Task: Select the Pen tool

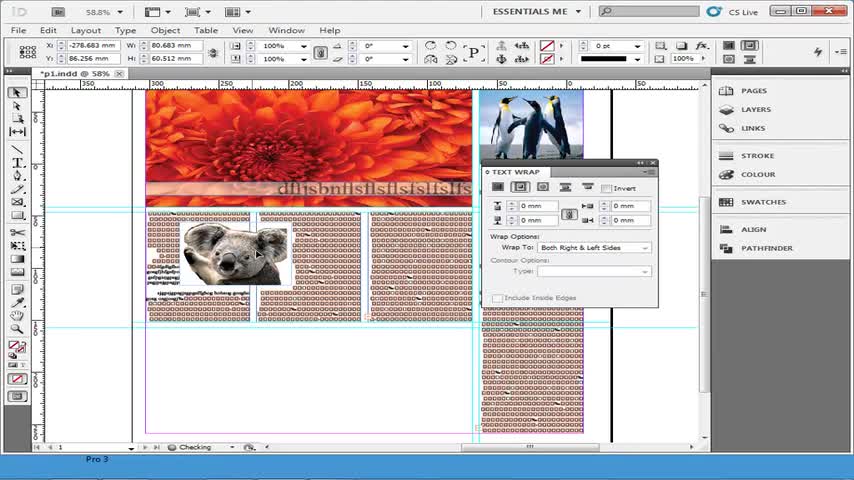Action: 17,175
